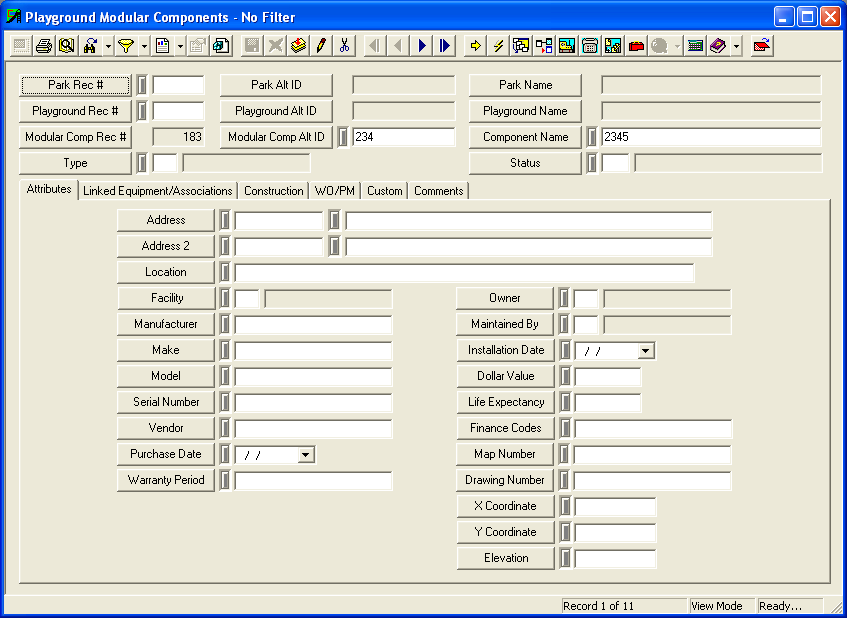Jump to last record with blue arrow-bar icon

tap(445, 46)
